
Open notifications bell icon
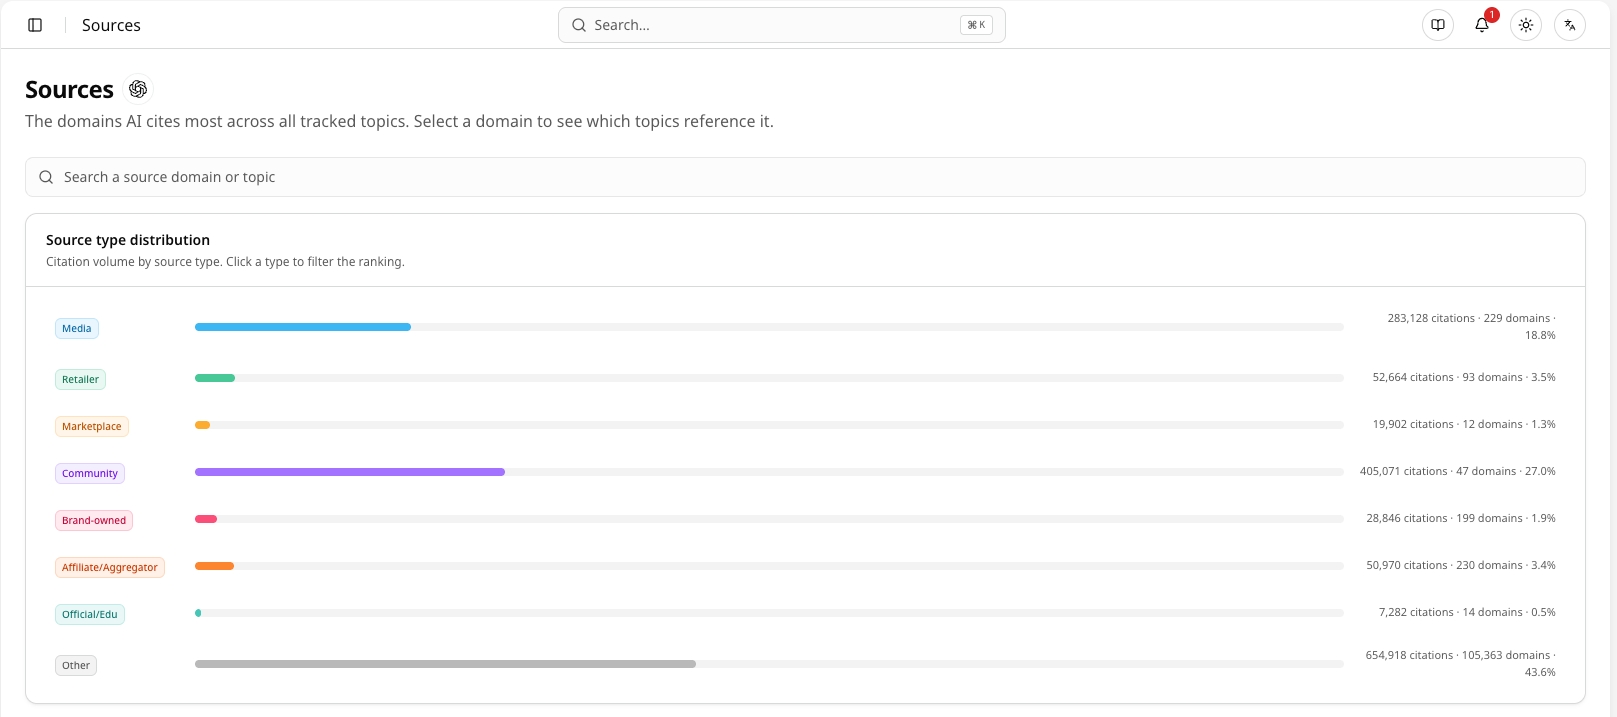(x=1482, y=25)
